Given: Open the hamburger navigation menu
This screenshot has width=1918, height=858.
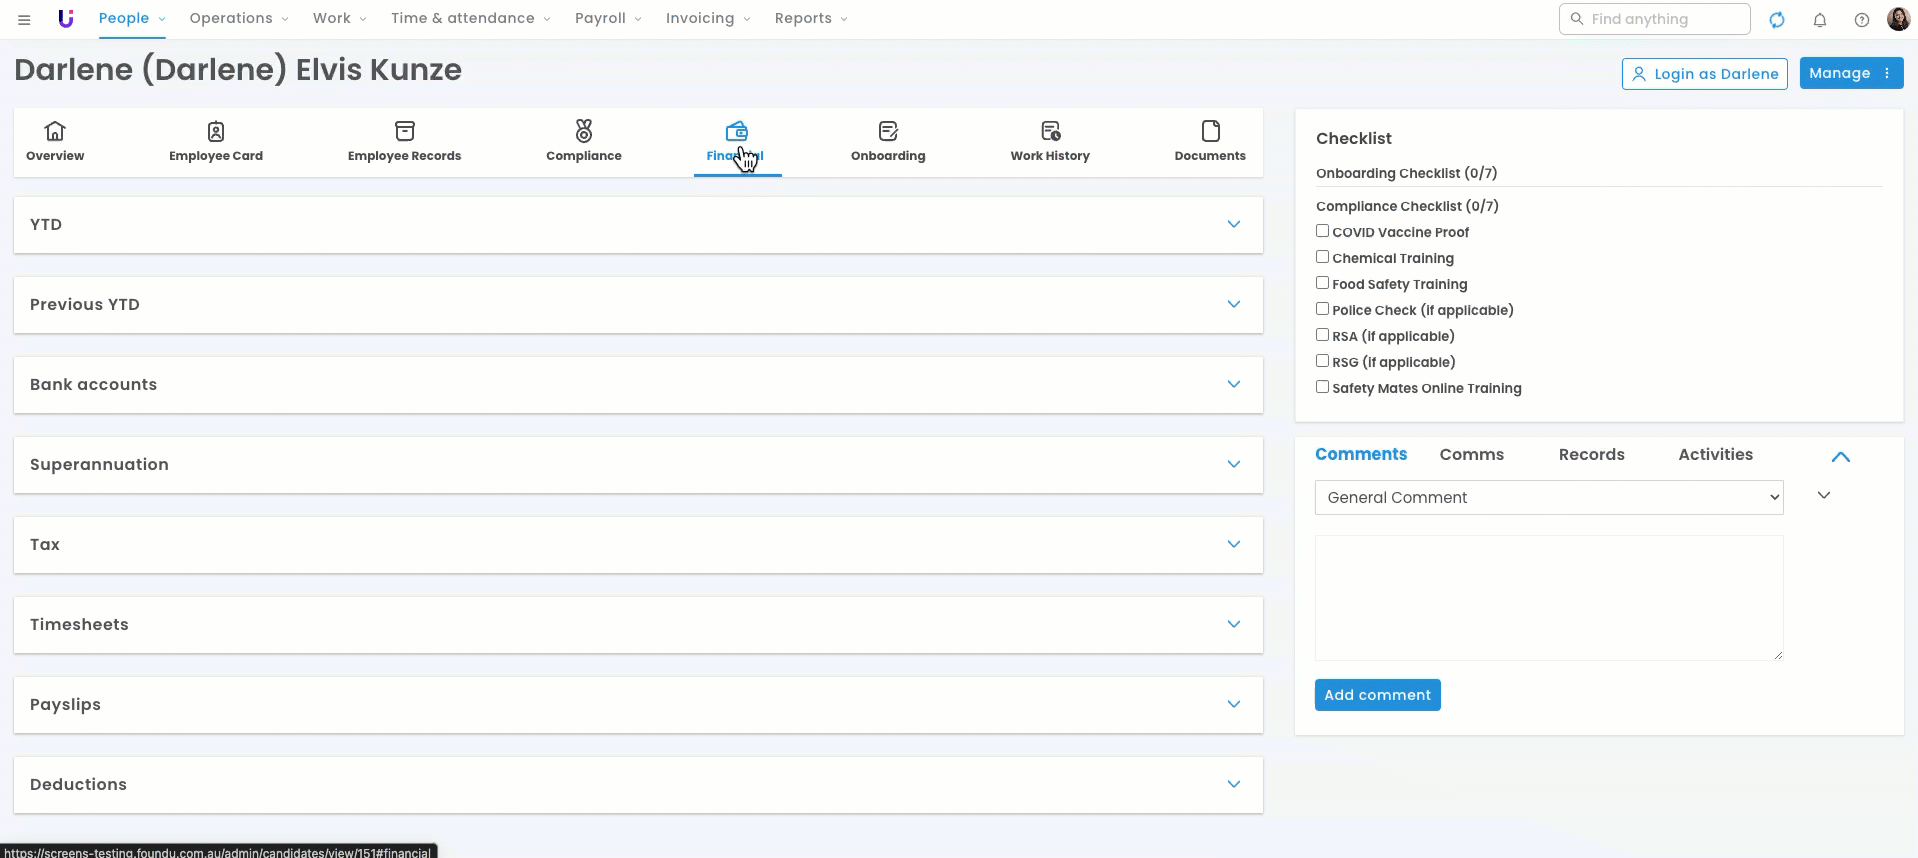Looking at the screenshot, I should pos(24,19).
